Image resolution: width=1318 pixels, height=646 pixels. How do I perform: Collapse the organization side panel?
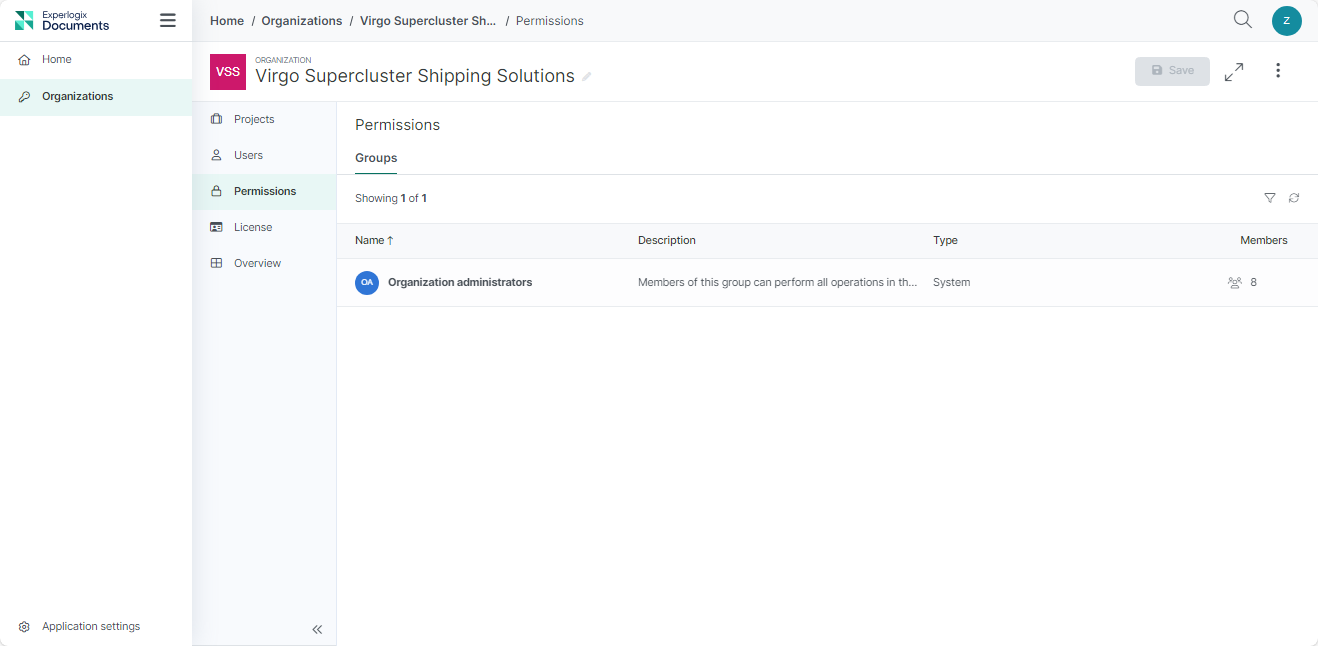pyautogui.click(x=317, y=629)
